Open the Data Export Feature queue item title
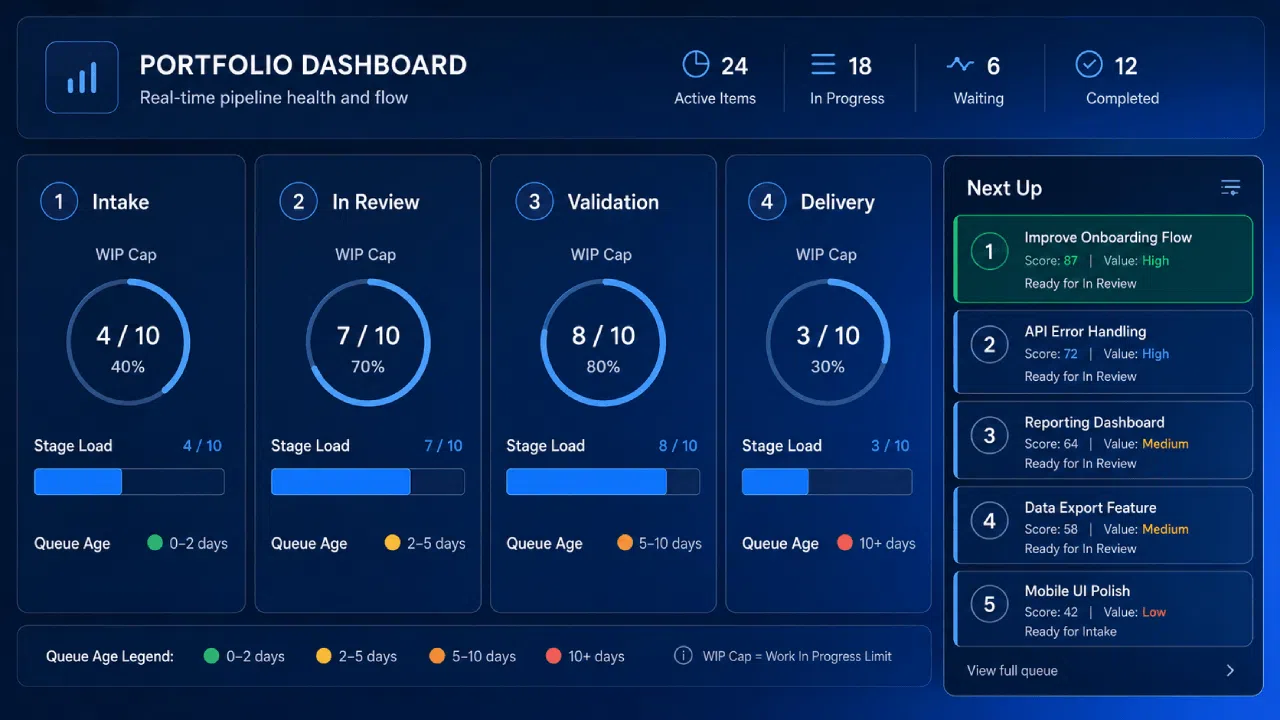 coord(1090,507)
